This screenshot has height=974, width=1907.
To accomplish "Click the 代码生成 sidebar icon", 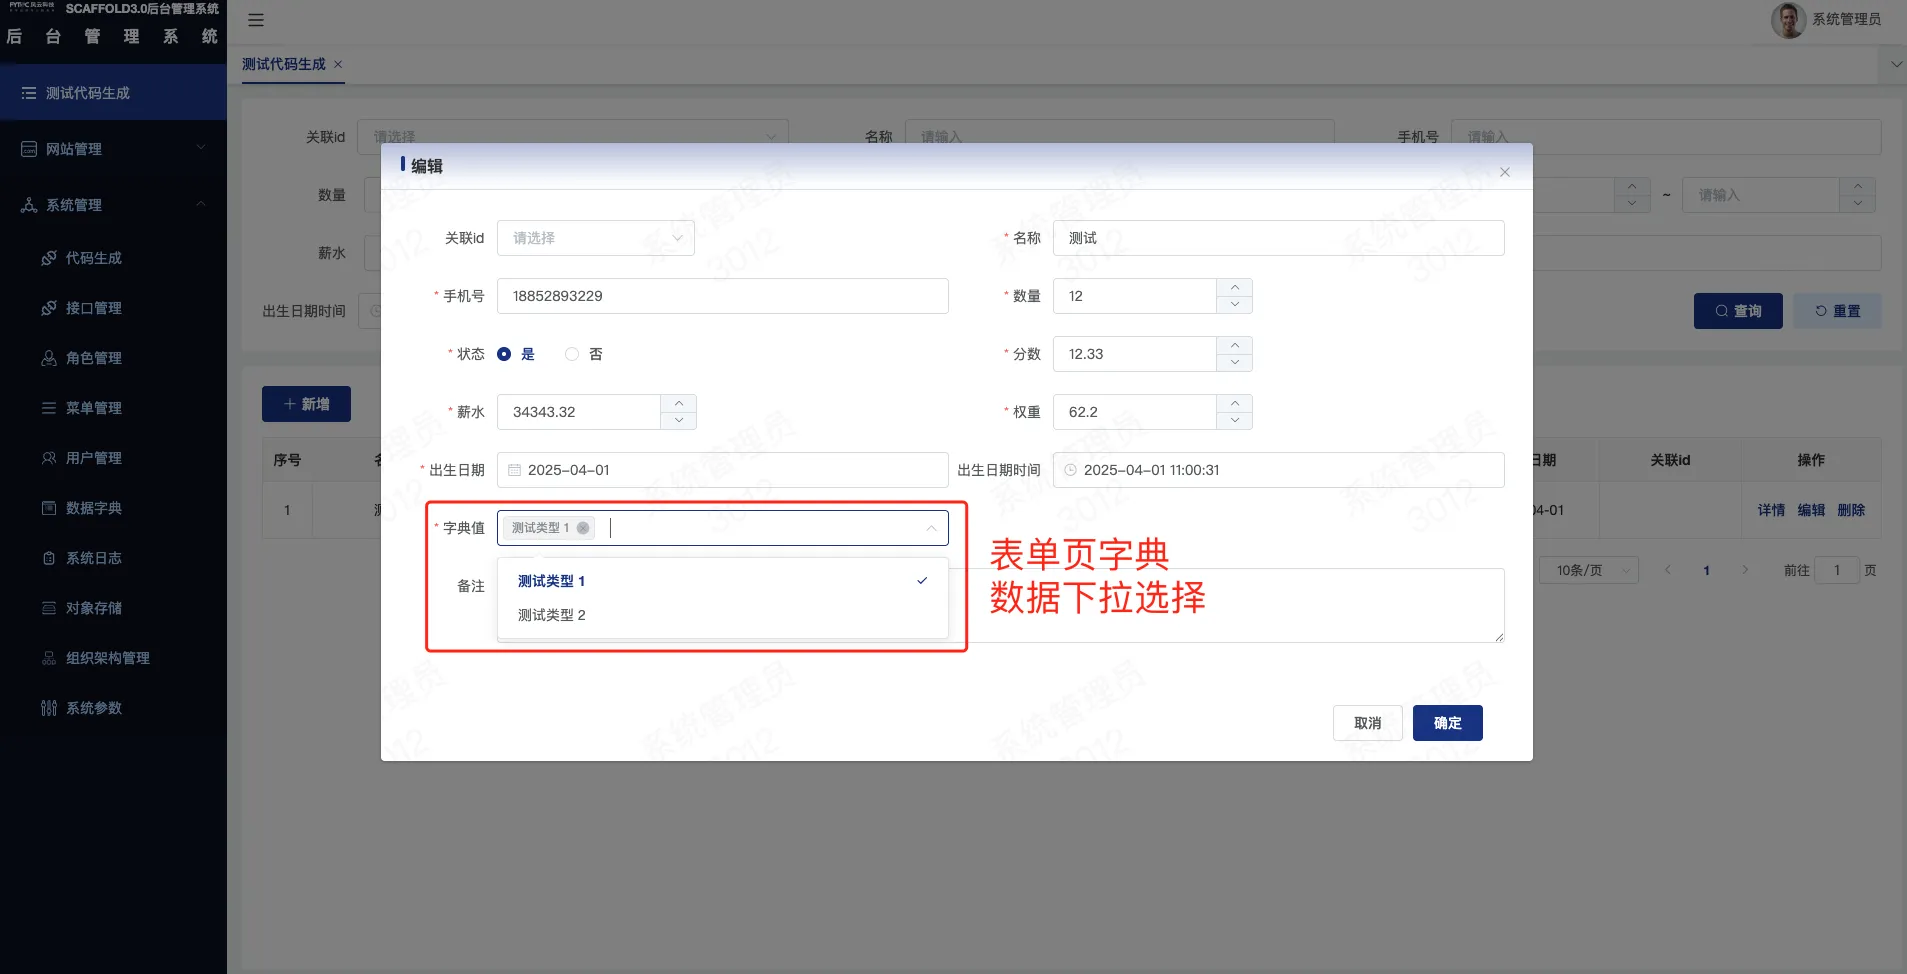I will (49, 258).
